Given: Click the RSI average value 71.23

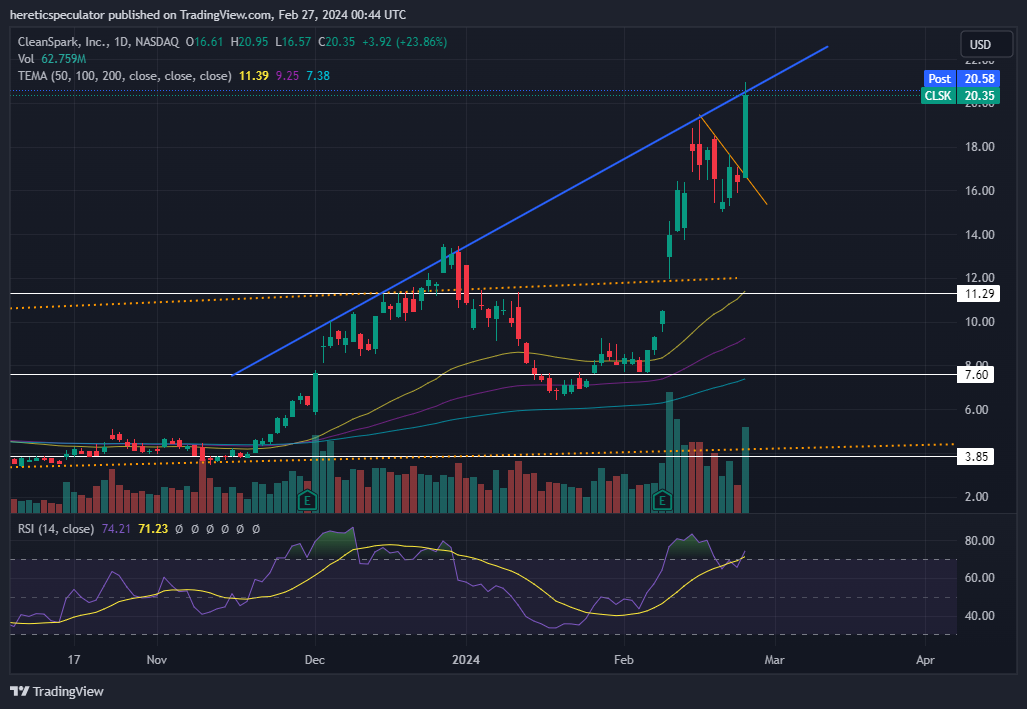Looking at the screenshot, I should [x=153, y=529].
